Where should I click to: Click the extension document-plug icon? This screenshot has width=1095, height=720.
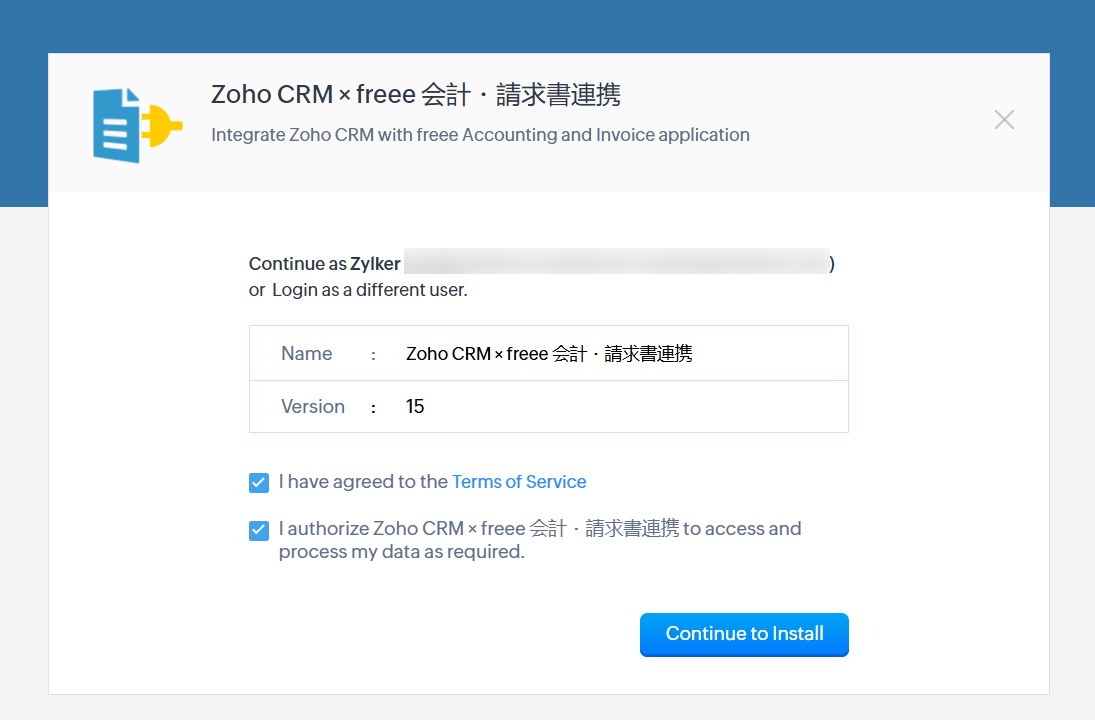(x=137, y=124)
